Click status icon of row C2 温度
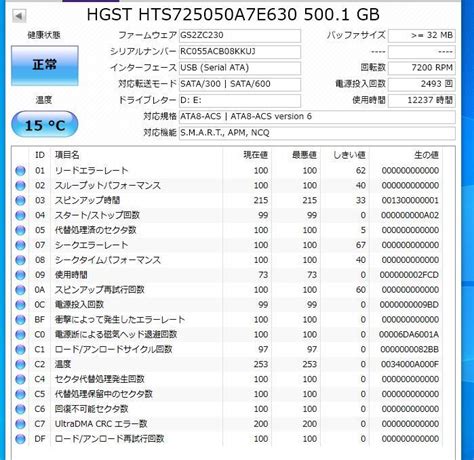Image resolution: width=474 pixels, height=460 pixels. tap(20, 364)
